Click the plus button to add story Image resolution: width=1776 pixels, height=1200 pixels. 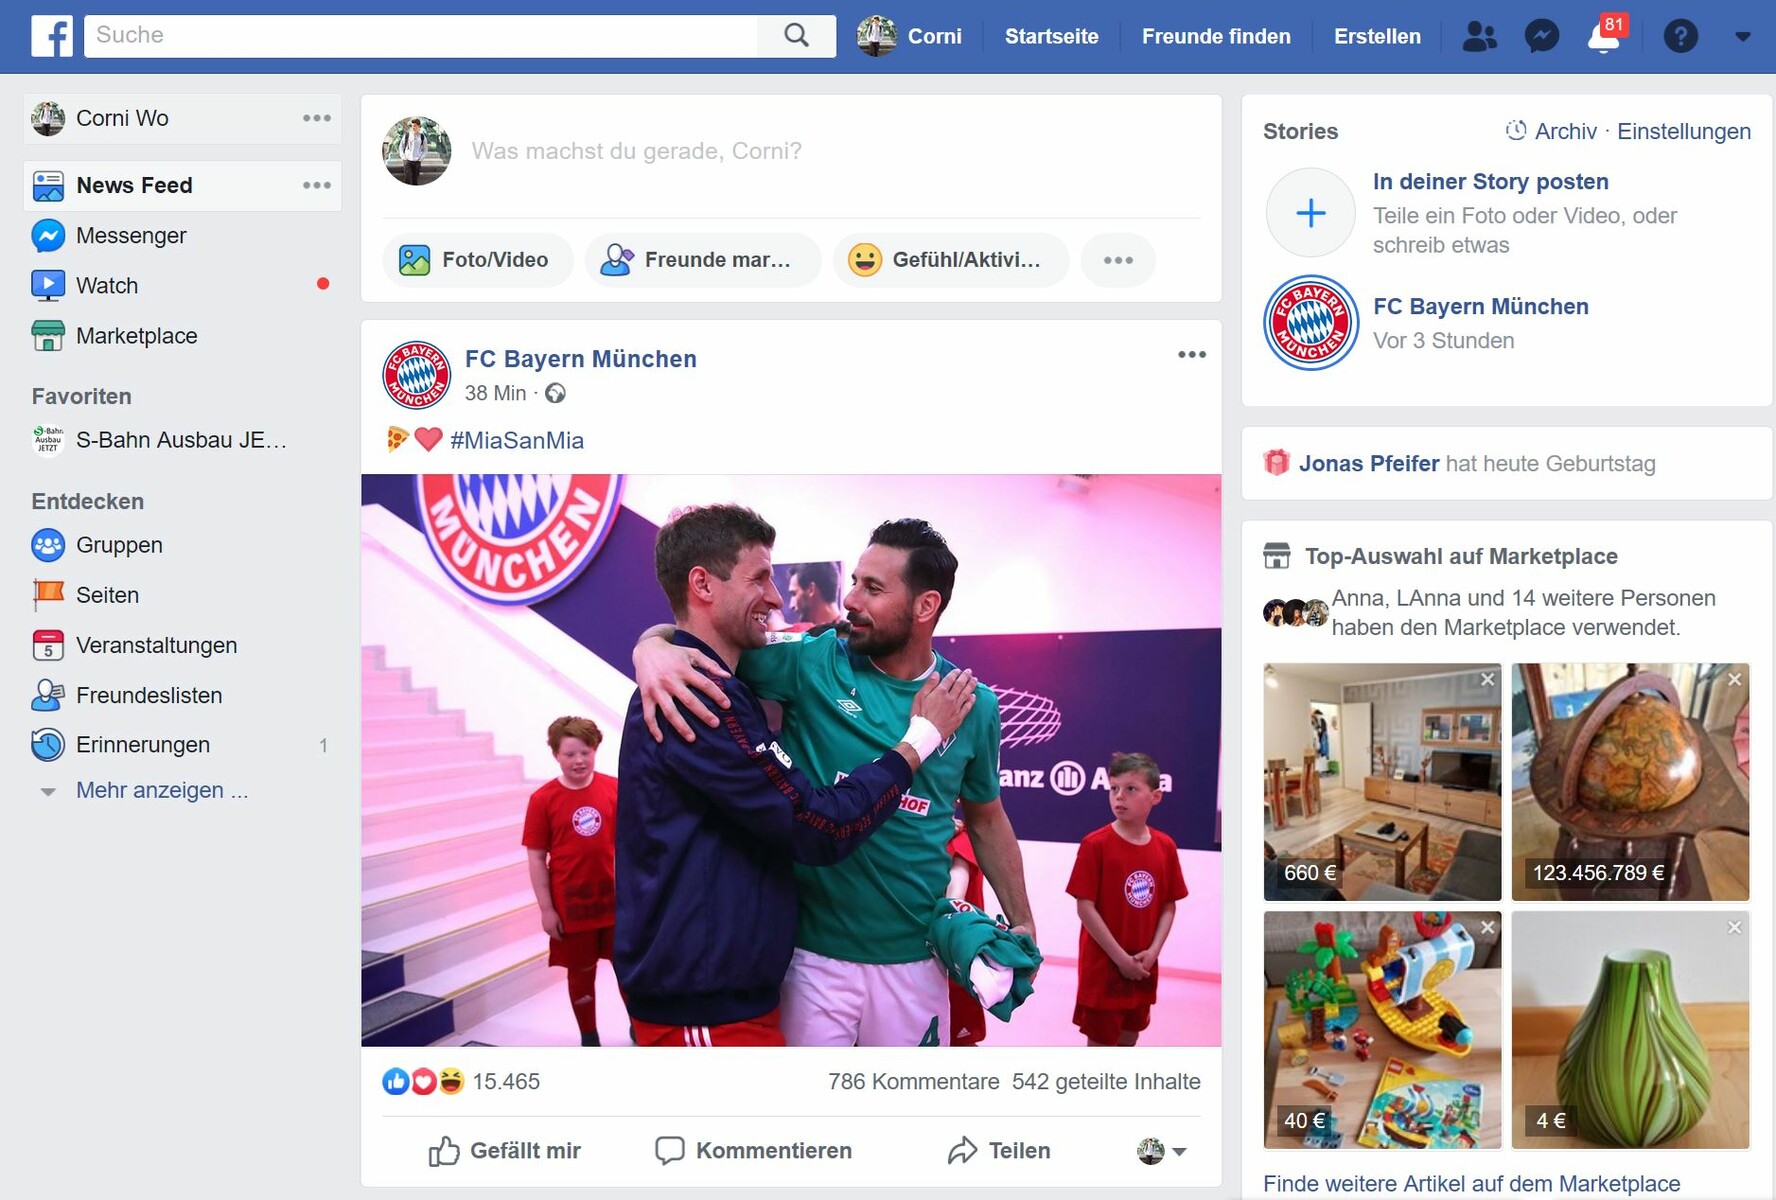tap(1311, 213)
